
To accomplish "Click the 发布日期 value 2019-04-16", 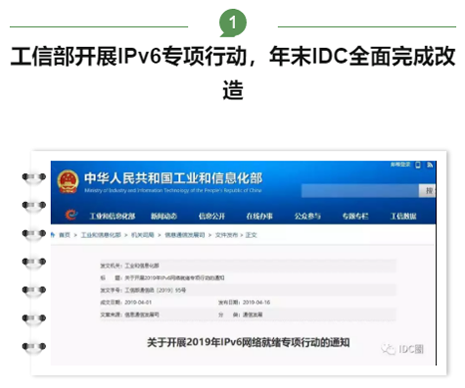I will pos(256,302).
